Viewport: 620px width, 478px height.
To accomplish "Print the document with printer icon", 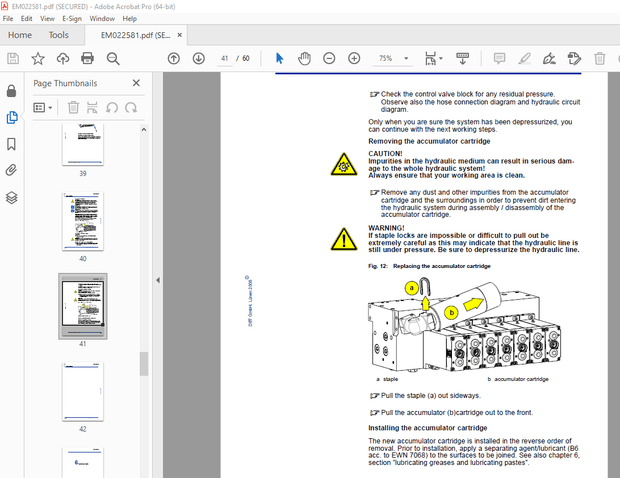I will [87, 59].
